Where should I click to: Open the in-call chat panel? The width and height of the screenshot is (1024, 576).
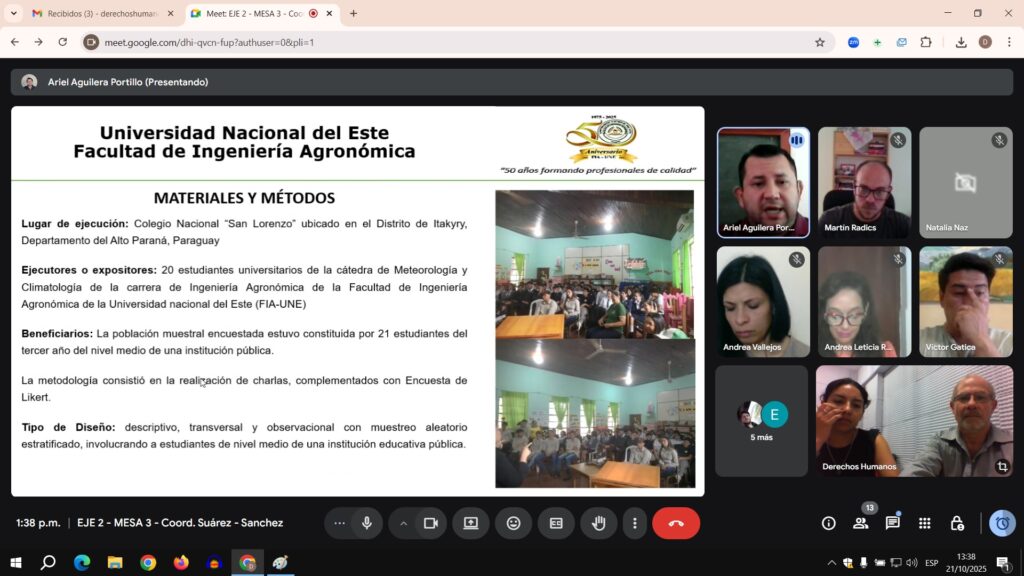[x=893, y=522]
